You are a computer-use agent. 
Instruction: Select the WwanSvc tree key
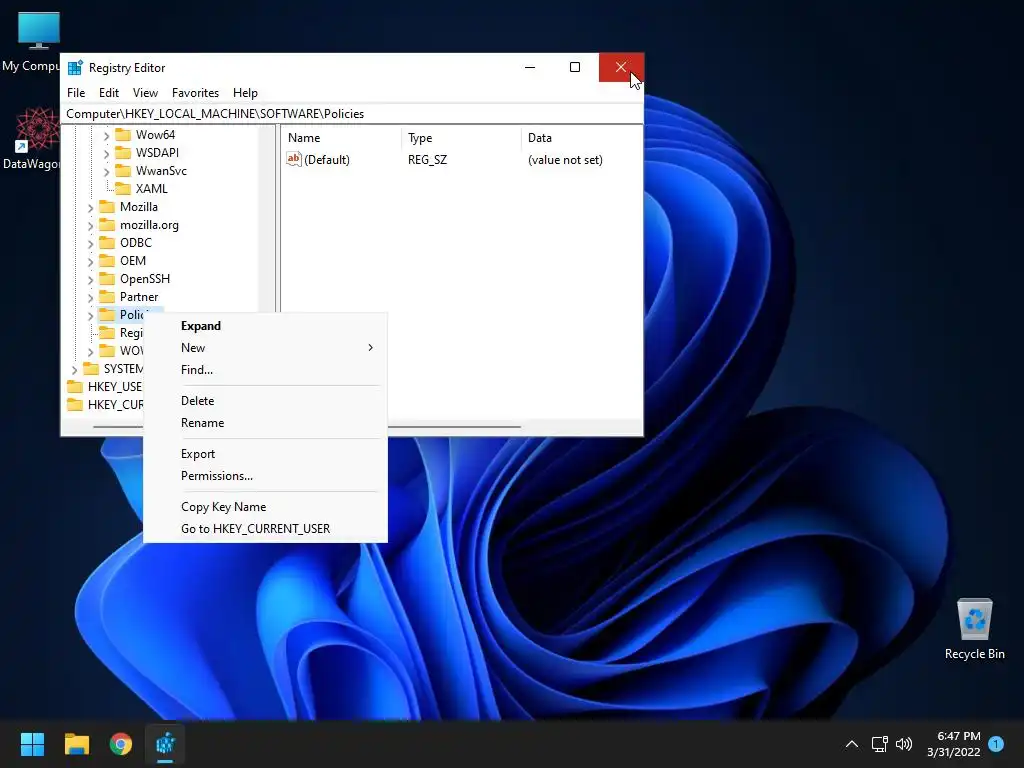161,170
